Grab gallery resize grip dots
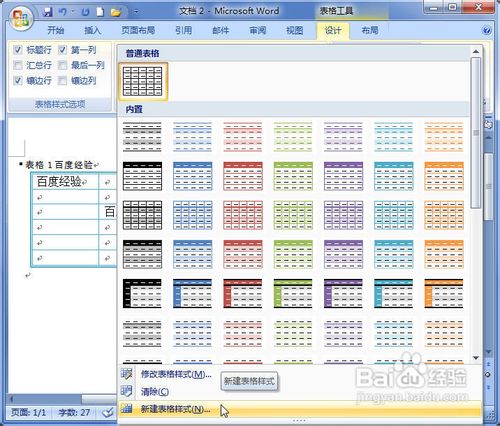This screenshot has height=426, width=500. point(299,420)
